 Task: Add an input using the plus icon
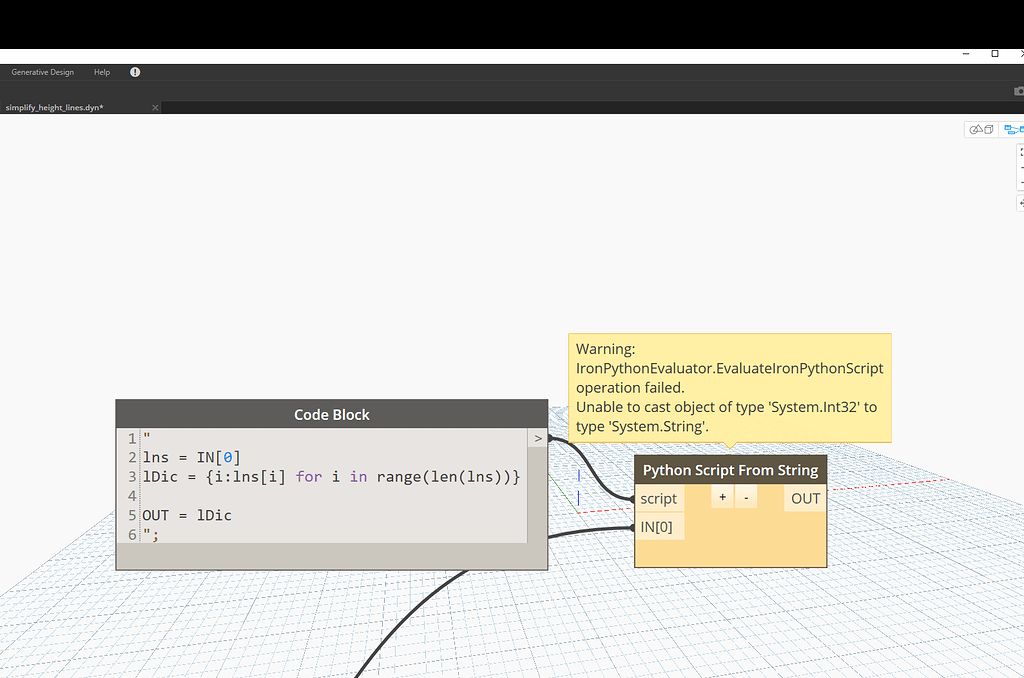(722, 496)
